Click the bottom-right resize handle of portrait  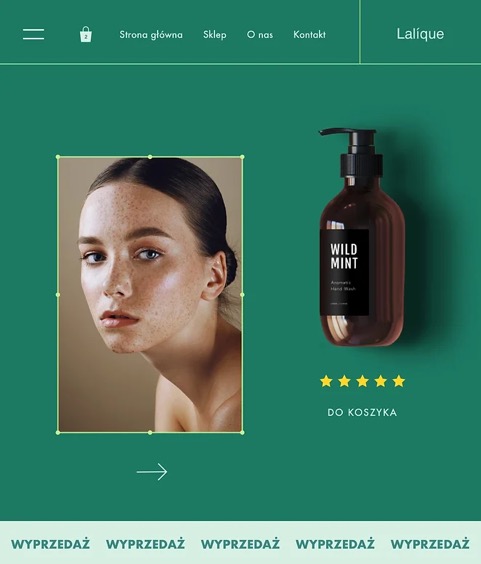242,432
